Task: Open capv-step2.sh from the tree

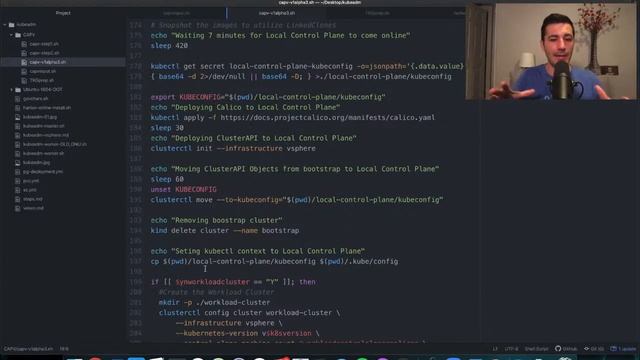Action: pyautogui.click(x=44, y=53)
